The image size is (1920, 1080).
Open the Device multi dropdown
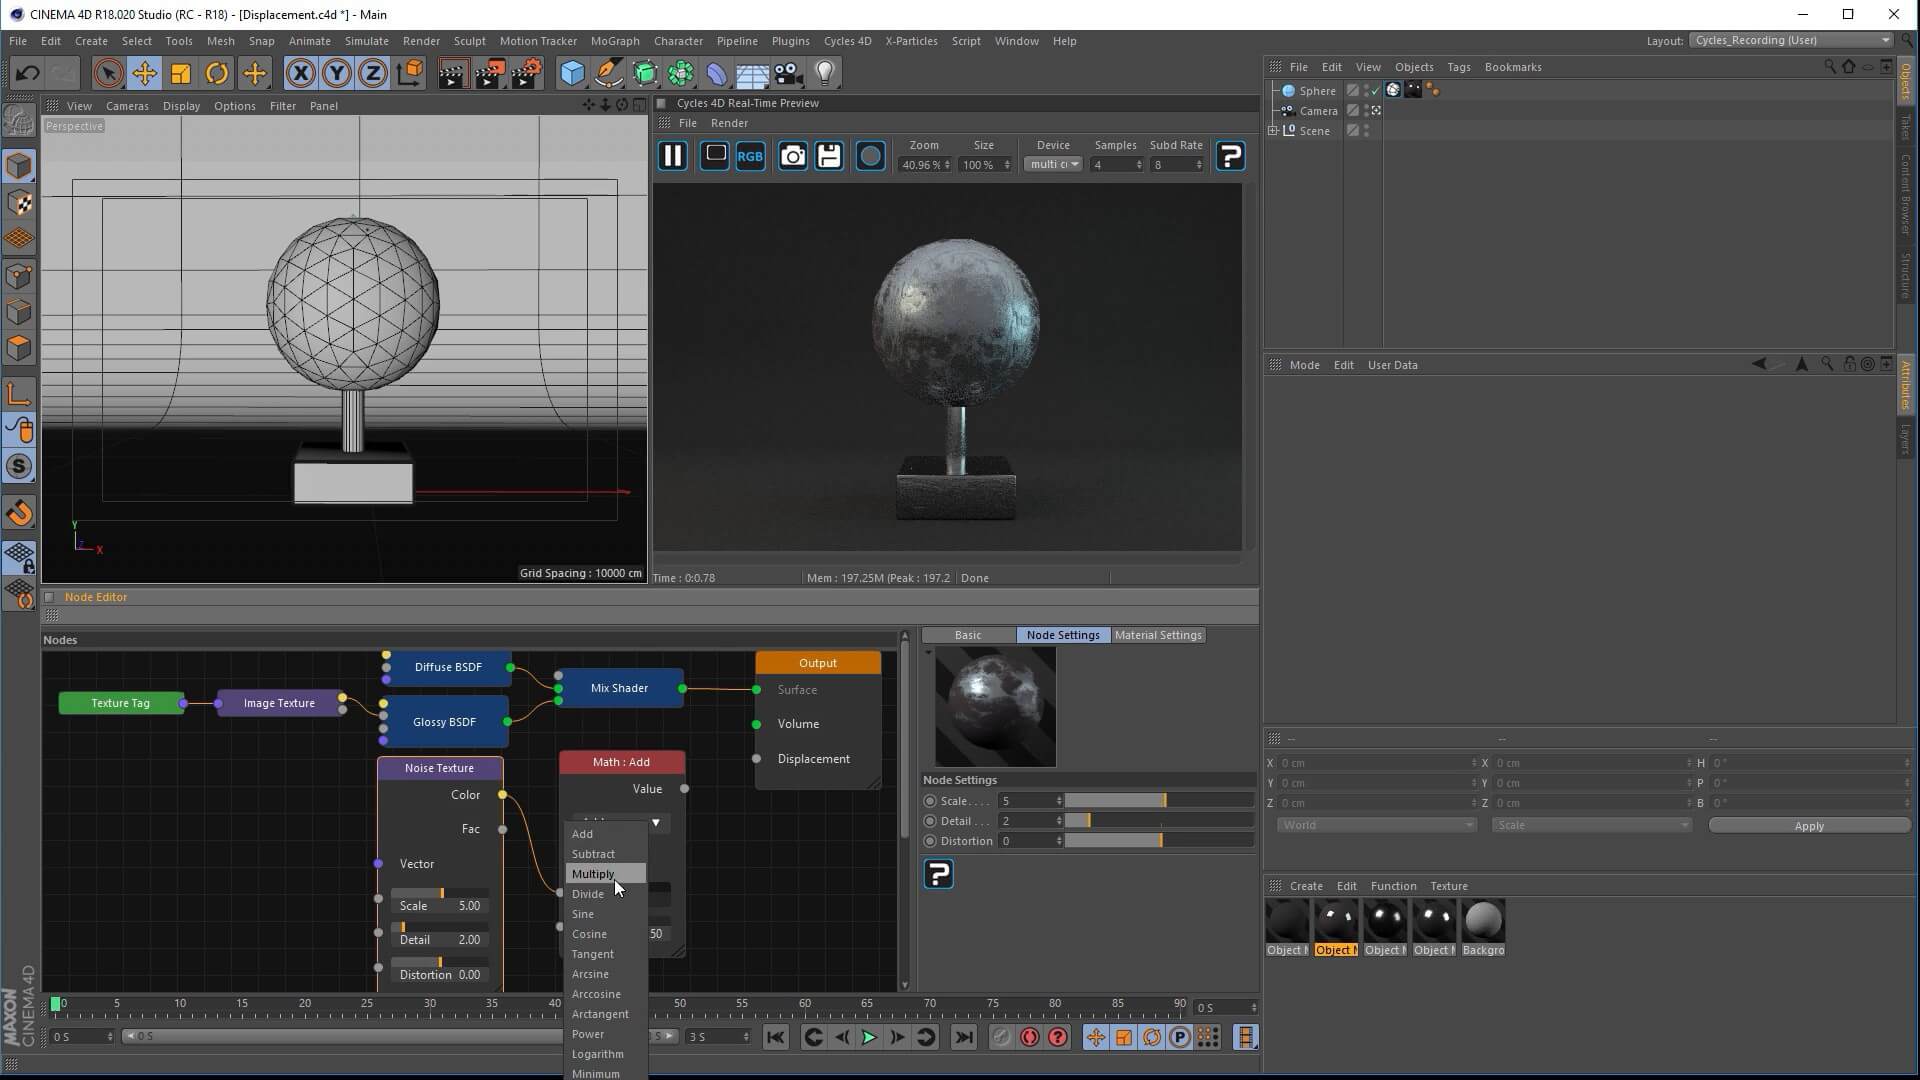click(x=1053, y=164)
